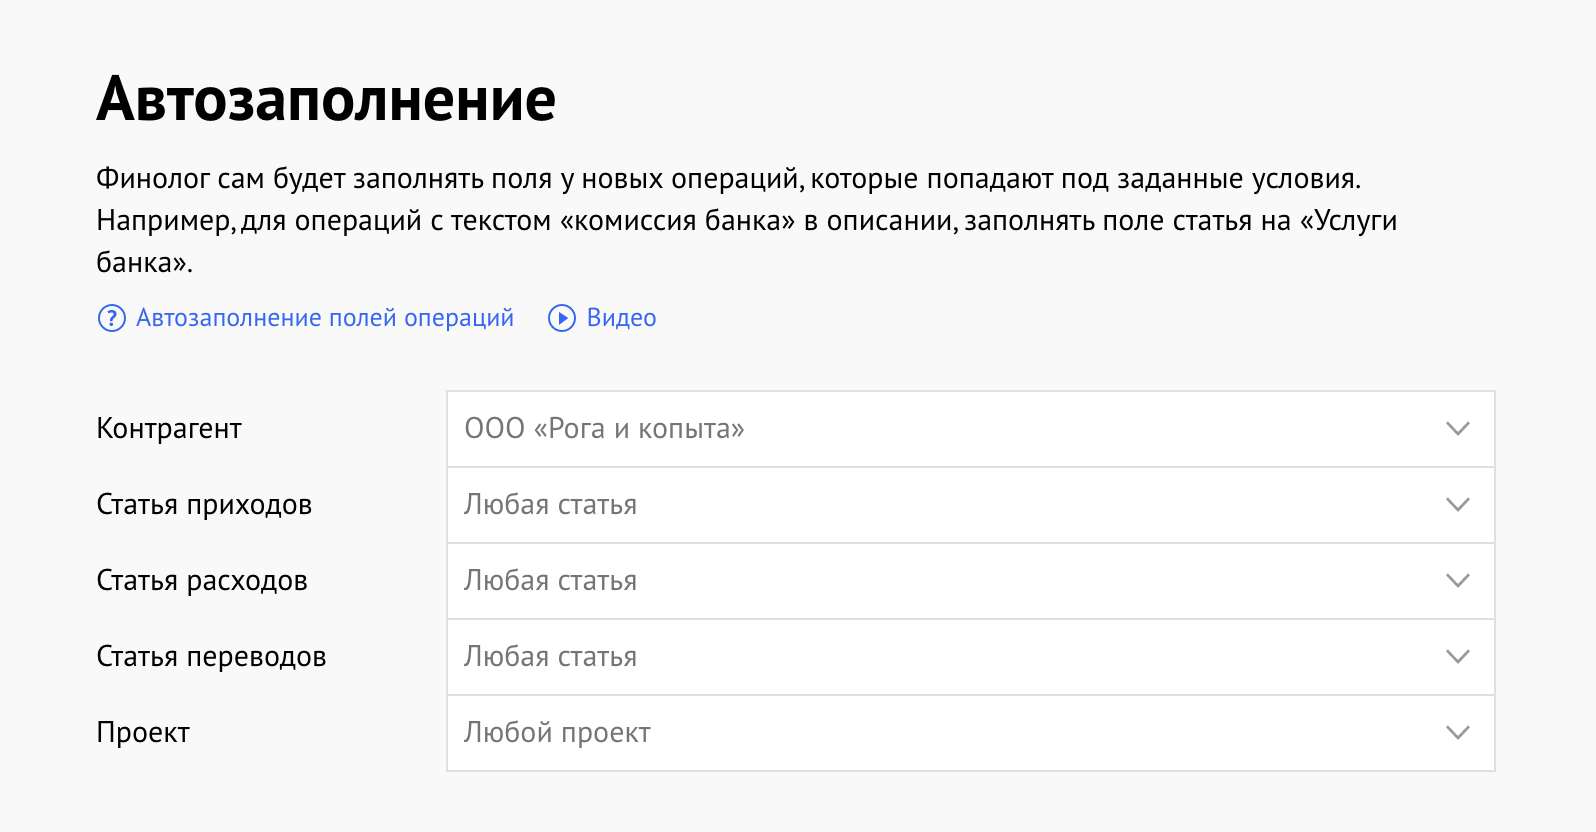Open the Статья приходов dropdown
The image size is (1596, 832).
coord(970,505)
